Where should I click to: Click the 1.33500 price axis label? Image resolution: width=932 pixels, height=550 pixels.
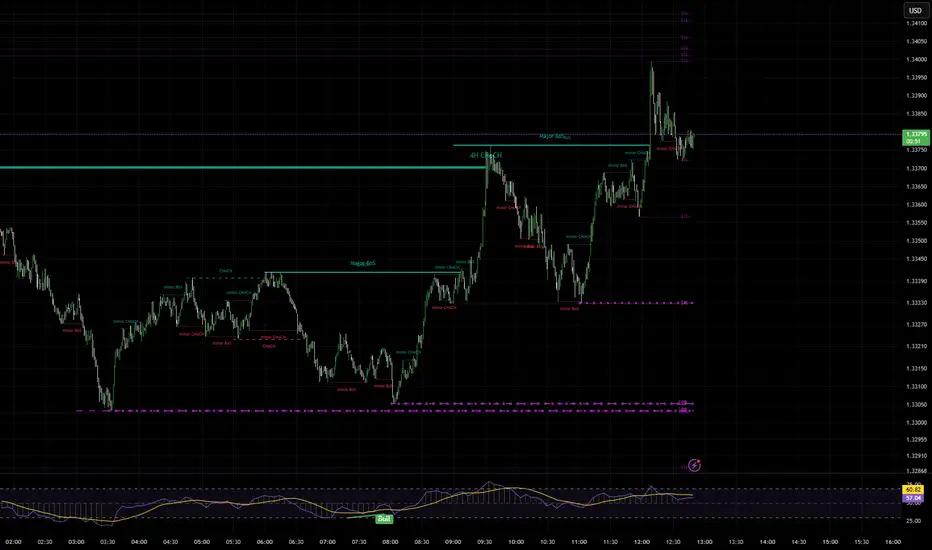pos(916,241)
